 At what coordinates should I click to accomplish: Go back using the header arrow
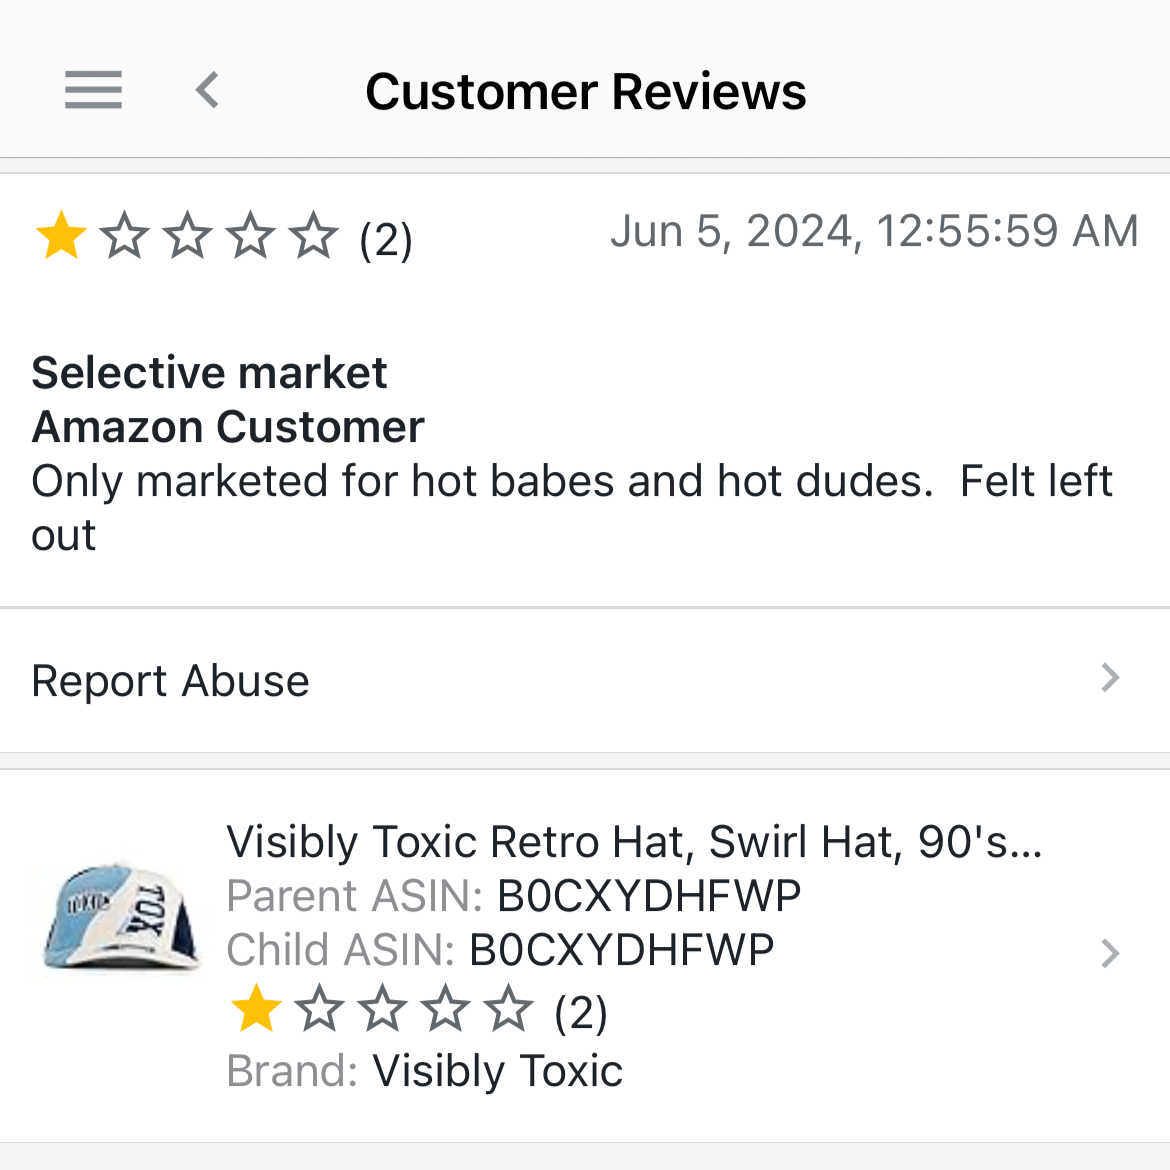pyautogui.click(x=207, y=90)
